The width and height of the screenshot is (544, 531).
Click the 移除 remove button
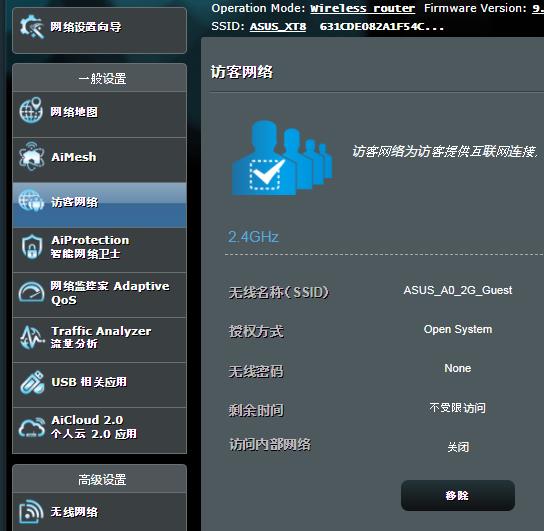[x=458, y=495]
